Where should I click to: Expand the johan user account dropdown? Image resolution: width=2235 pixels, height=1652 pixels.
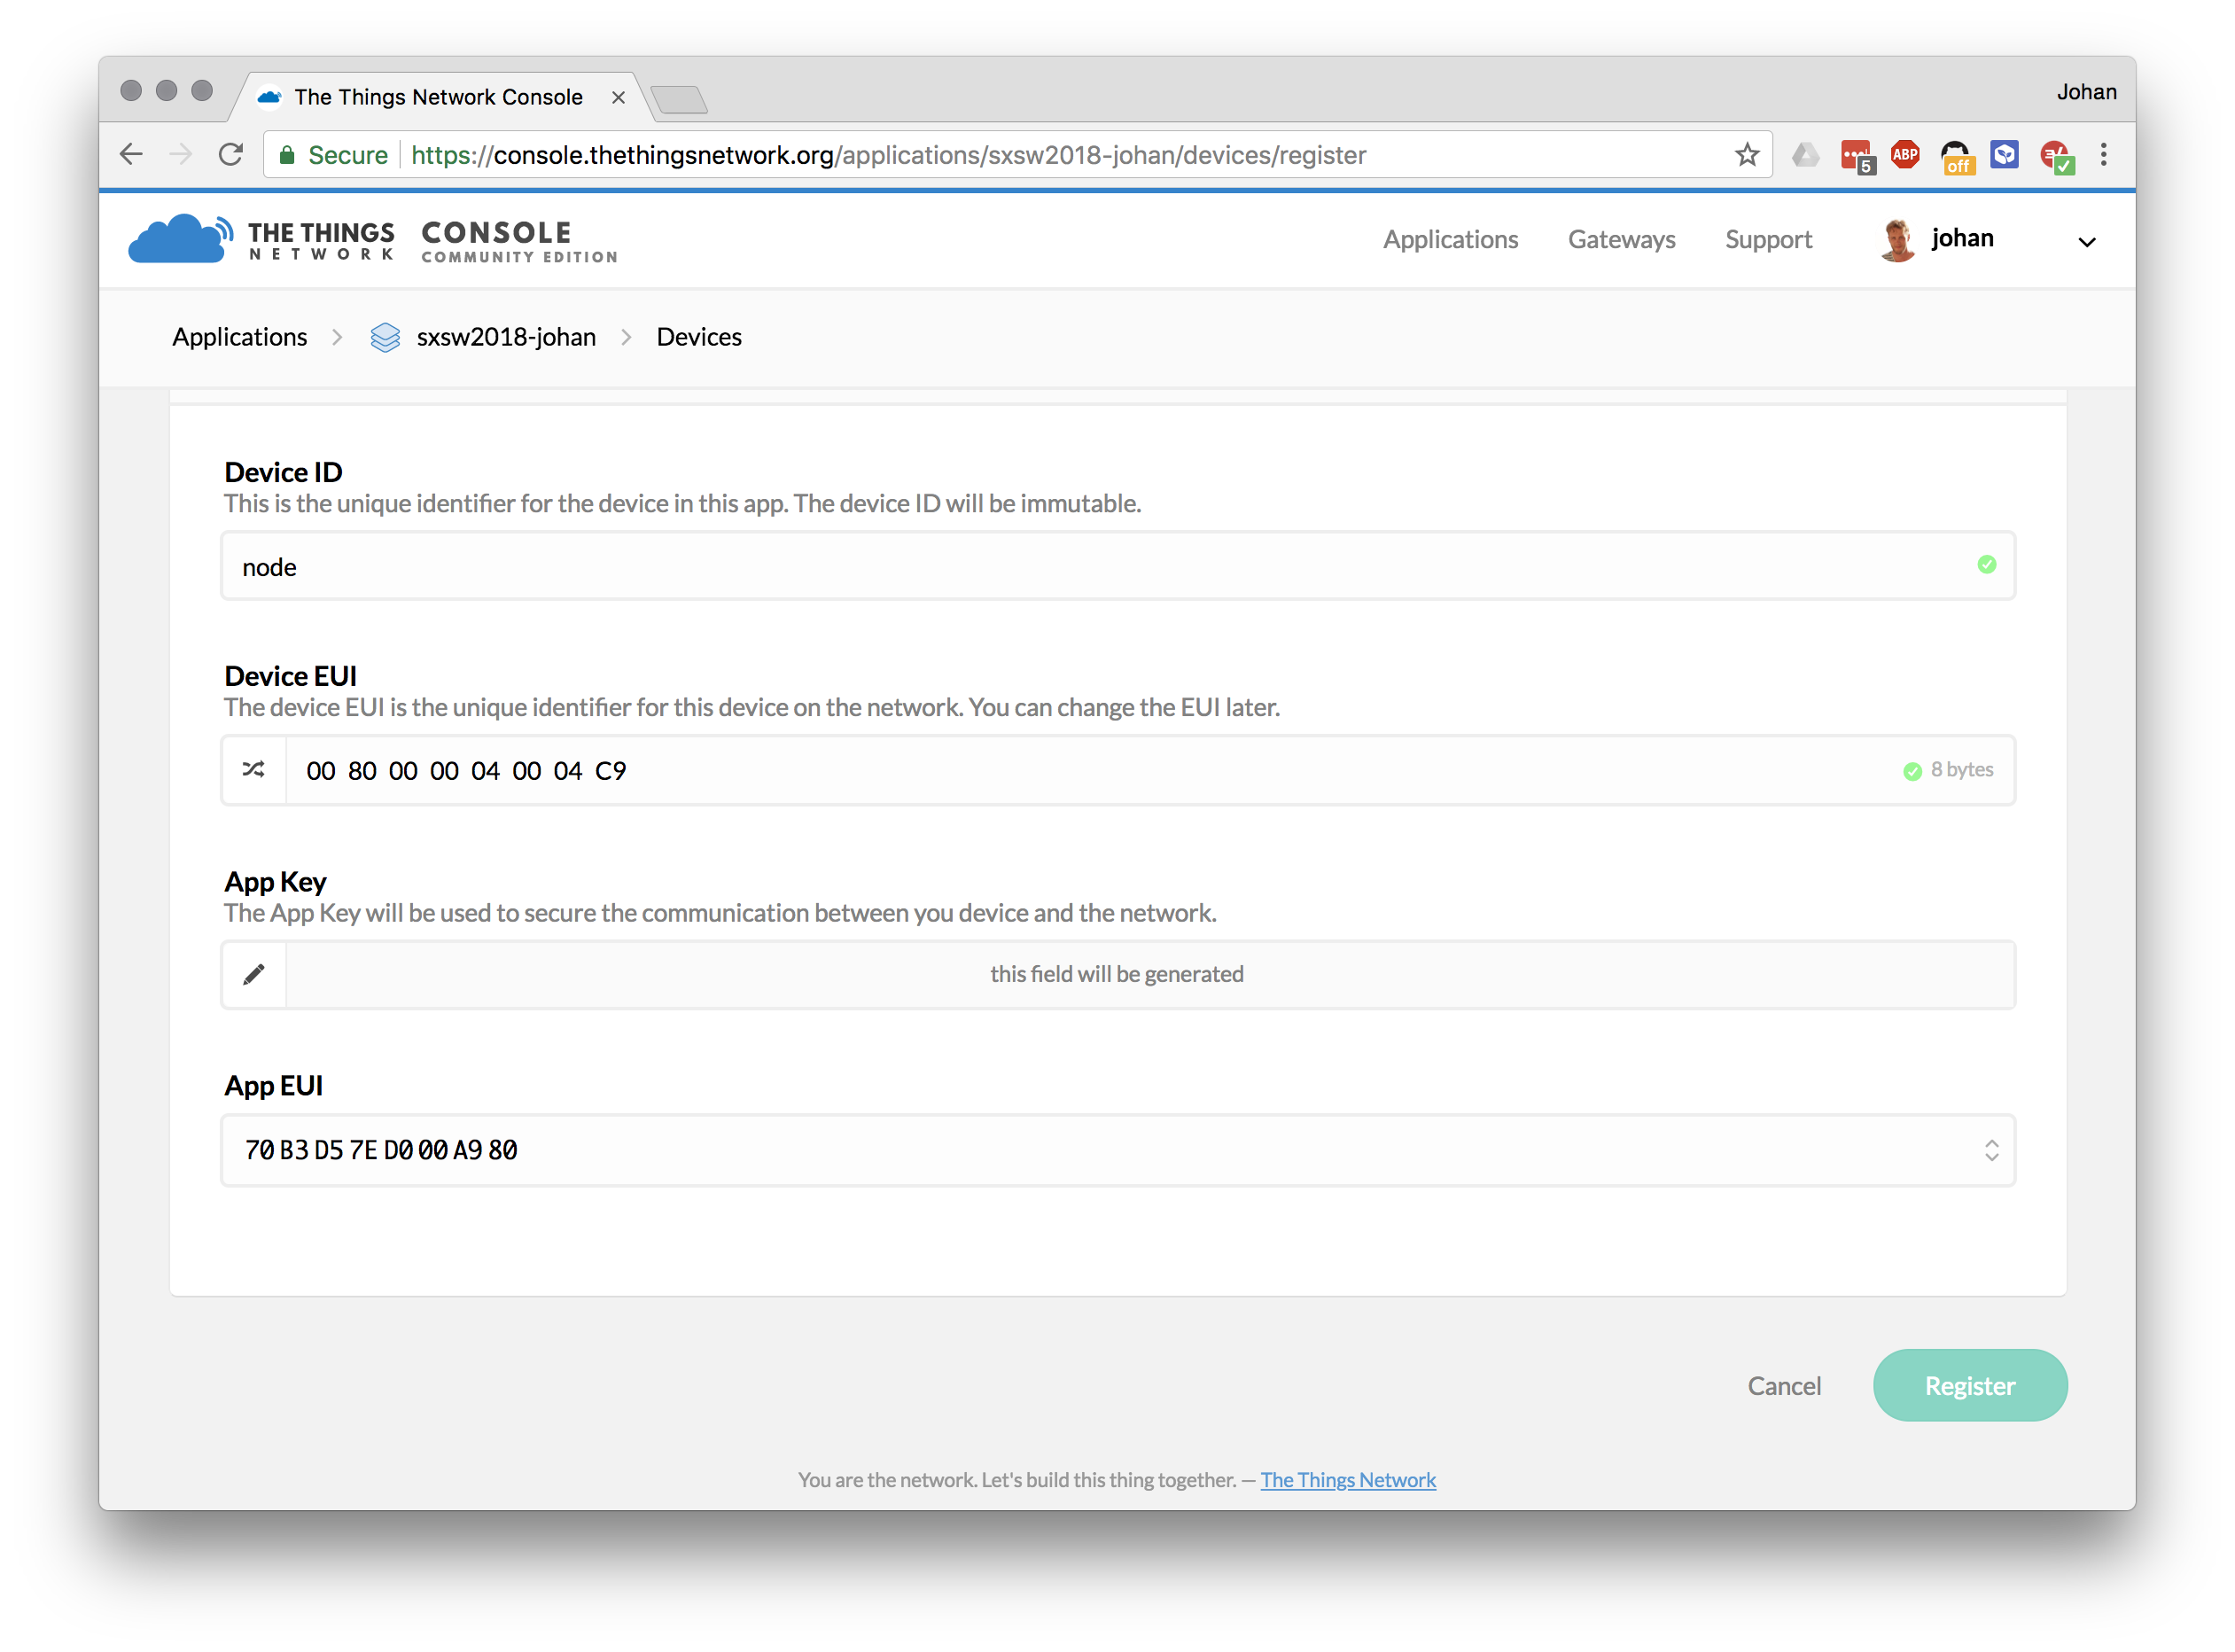2086,242
